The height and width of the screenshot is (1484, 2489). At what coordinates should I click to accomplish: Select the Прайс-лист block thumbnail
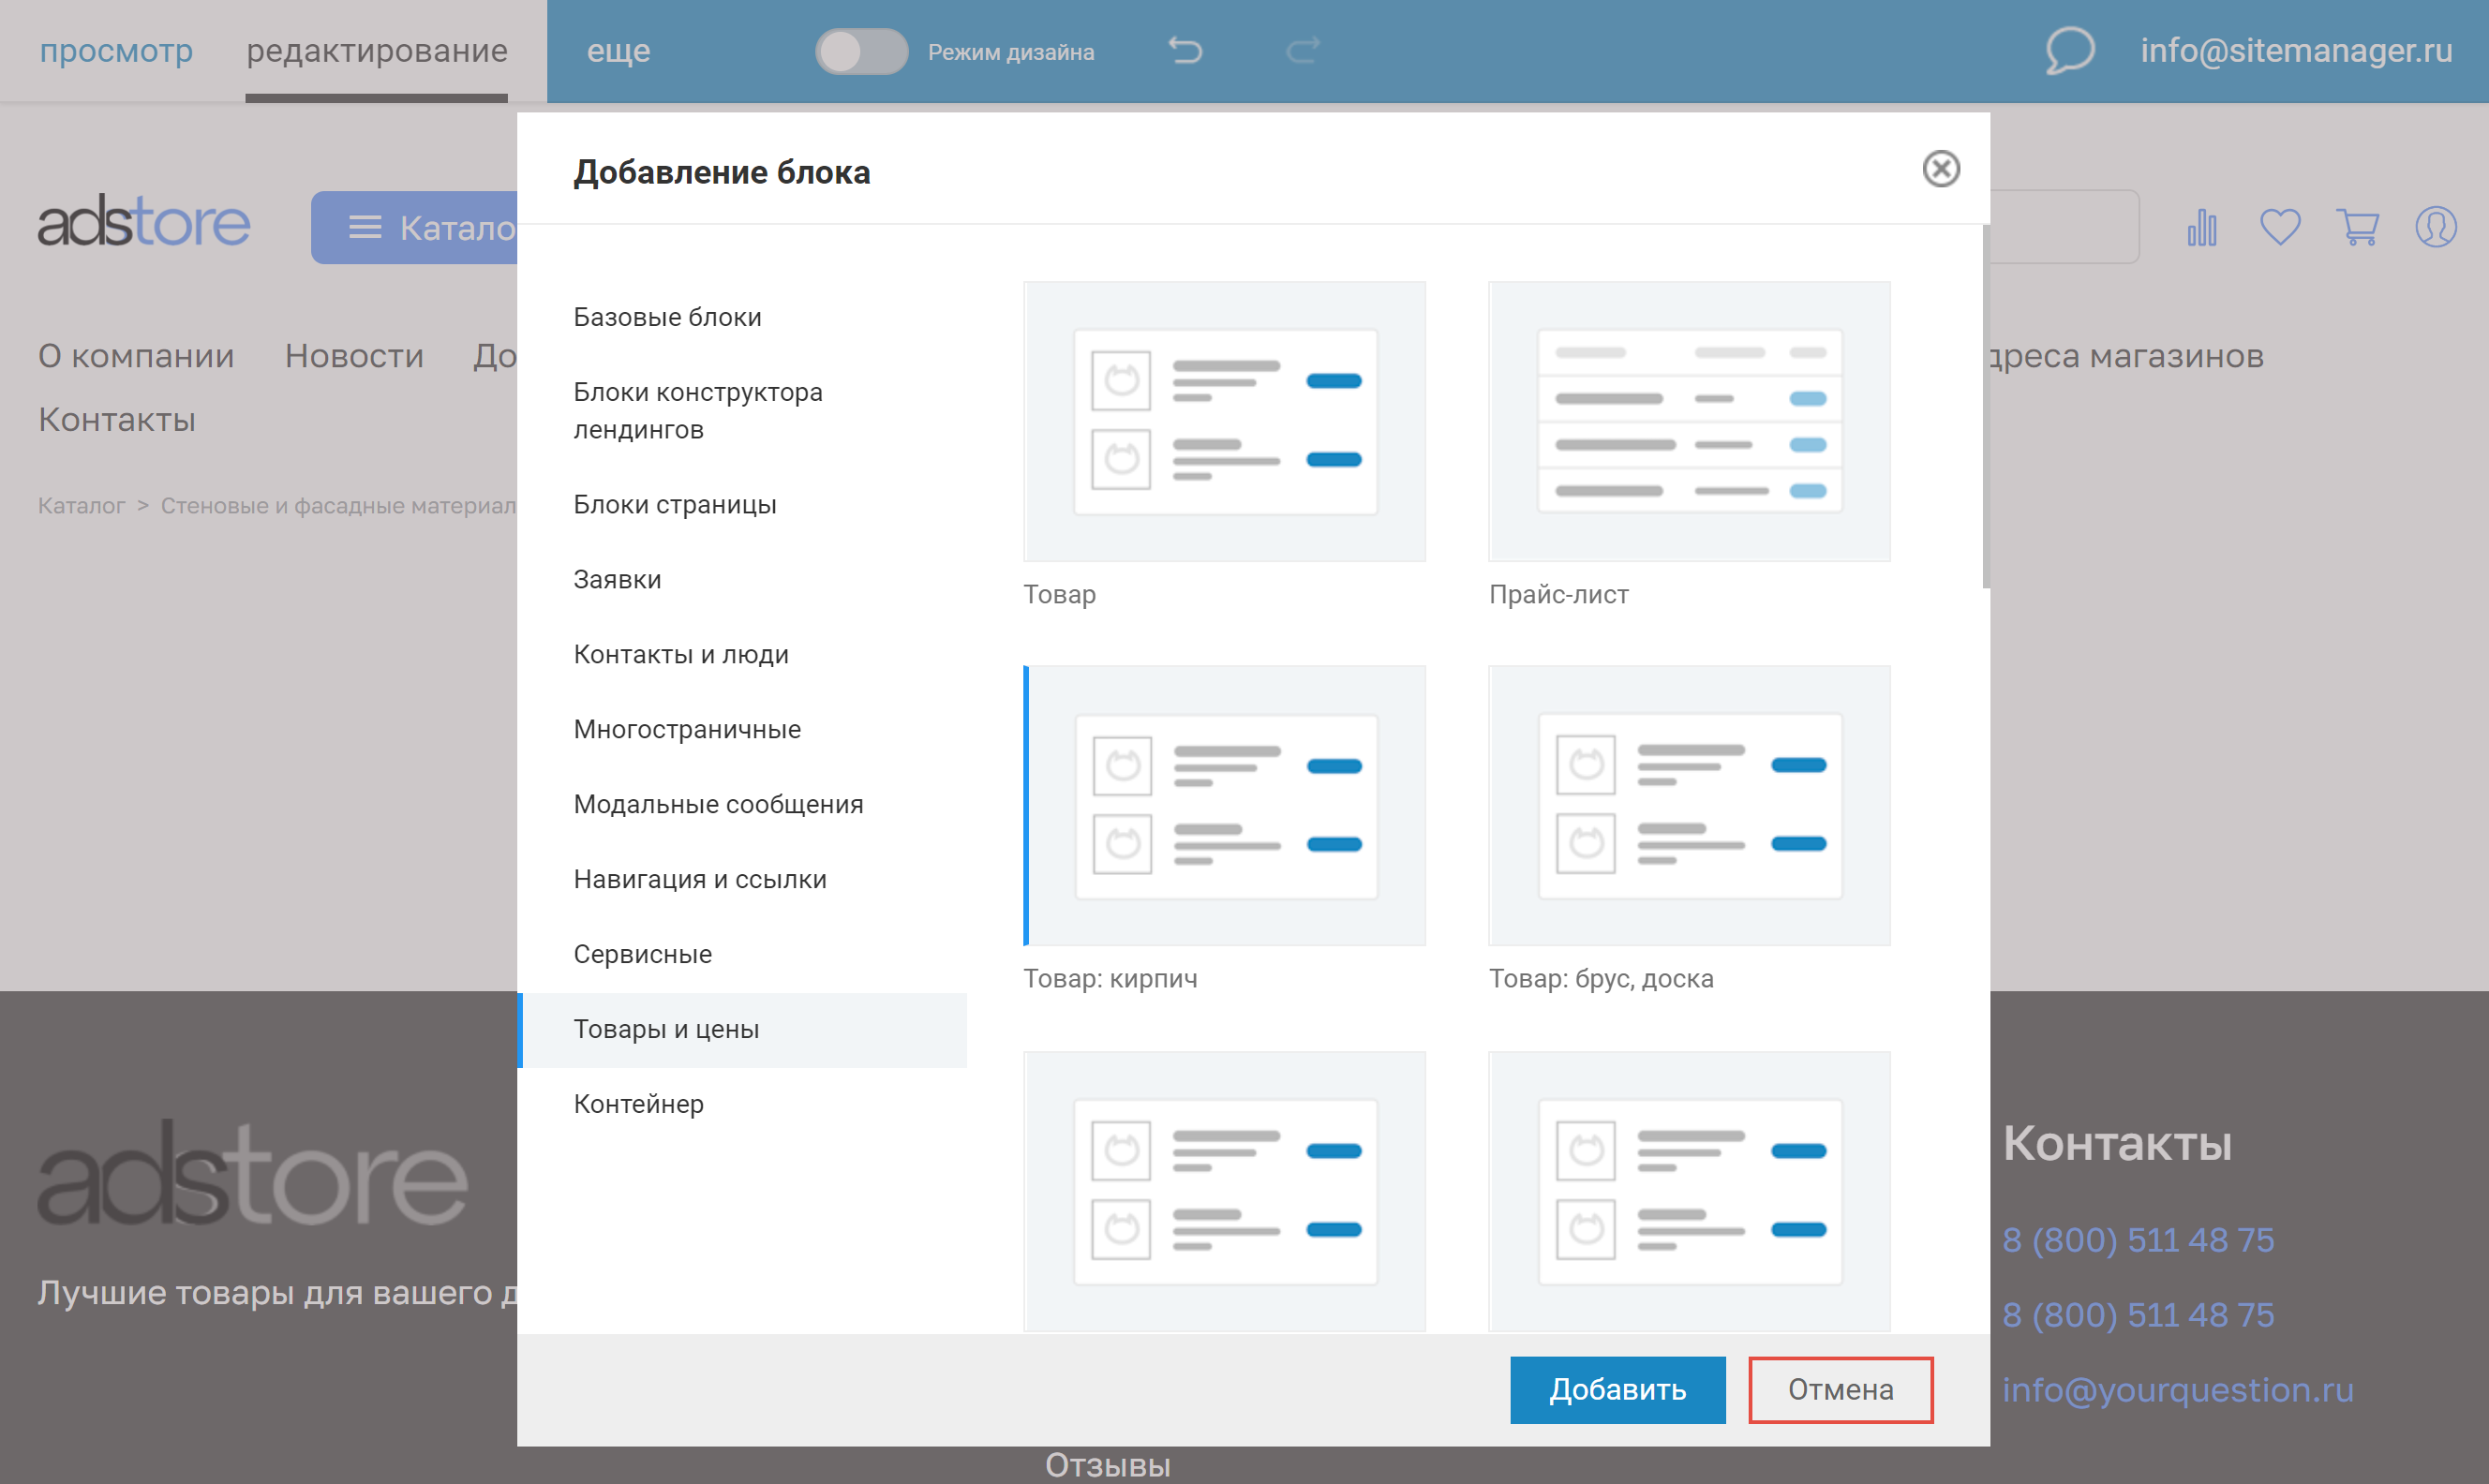[x=1689, y=421]
